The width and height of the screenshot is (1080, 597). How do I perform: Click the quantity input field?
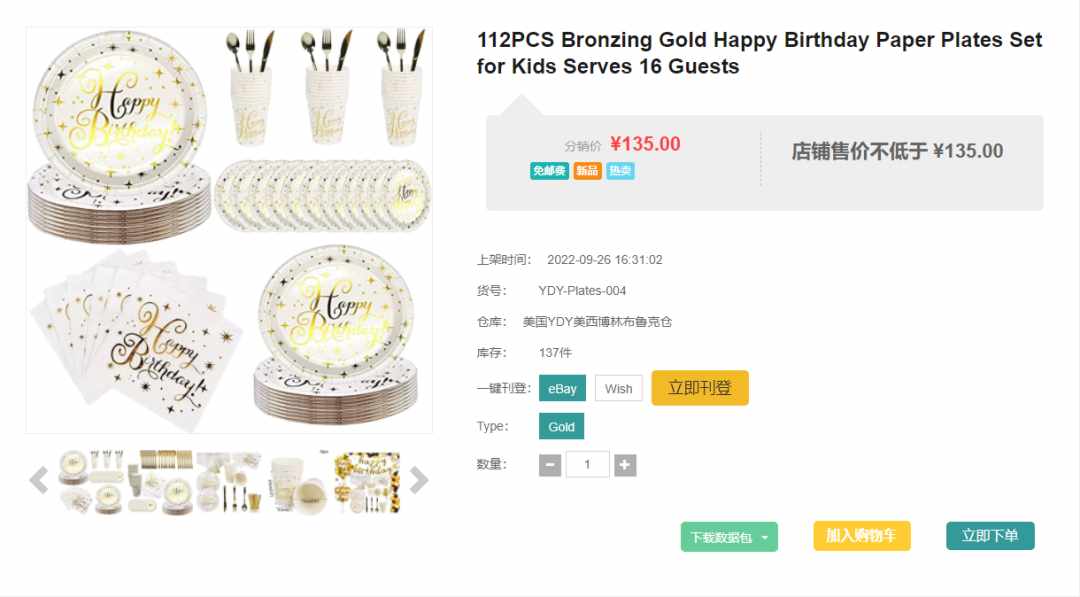588,465
